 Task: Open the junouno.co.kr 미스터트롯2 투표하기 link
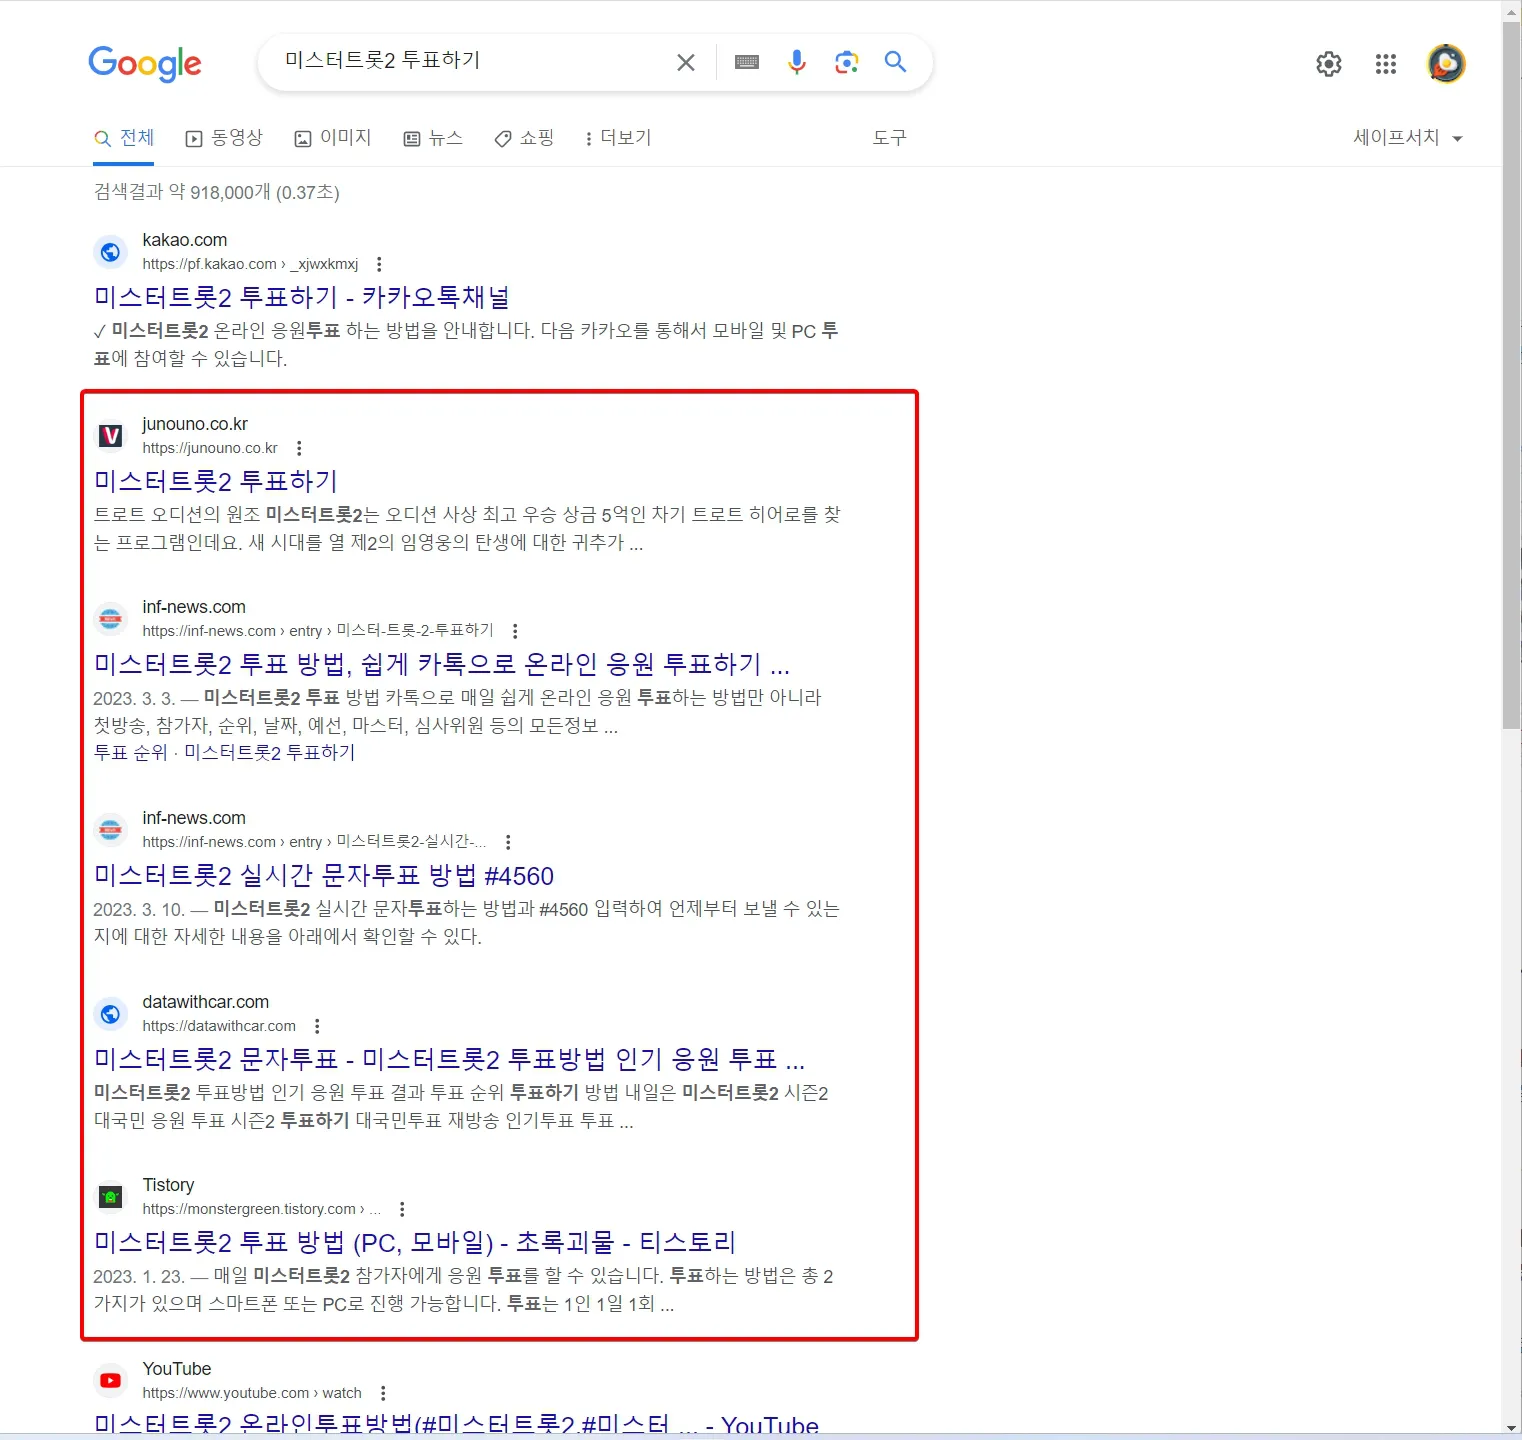point(216,481)
